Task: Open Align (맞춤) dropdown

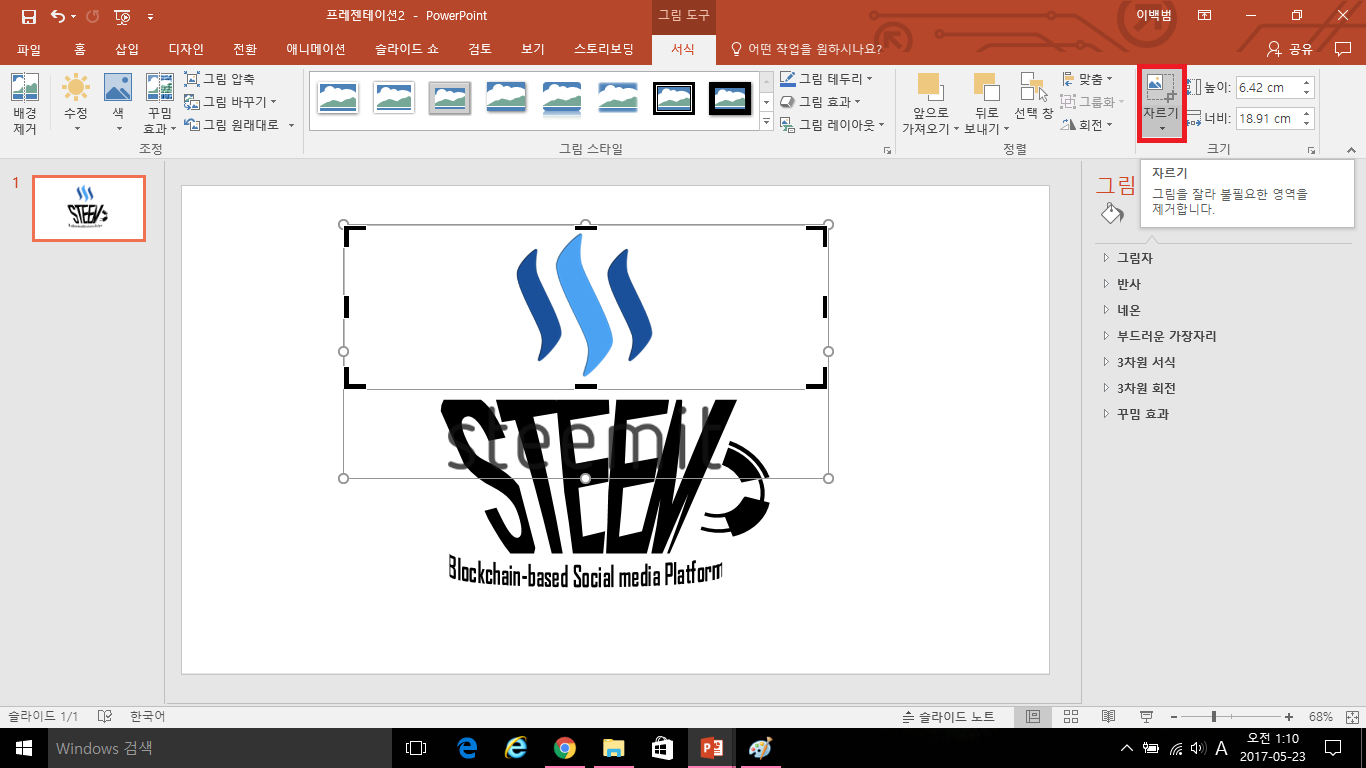Action: click(x=1088, y=78)
